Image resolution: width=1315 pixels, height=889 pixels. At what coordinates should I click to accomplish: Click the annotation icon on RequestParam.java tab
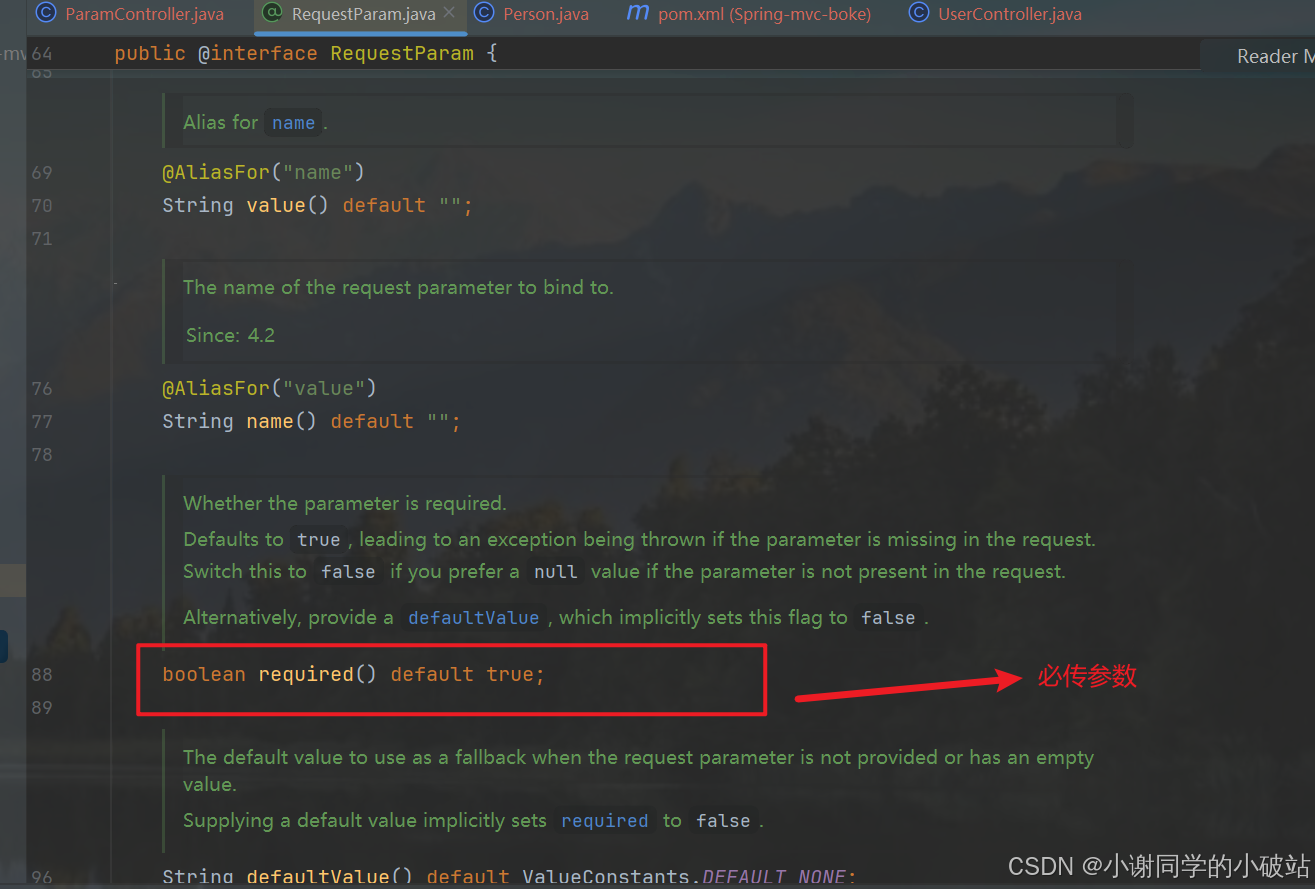271,14
